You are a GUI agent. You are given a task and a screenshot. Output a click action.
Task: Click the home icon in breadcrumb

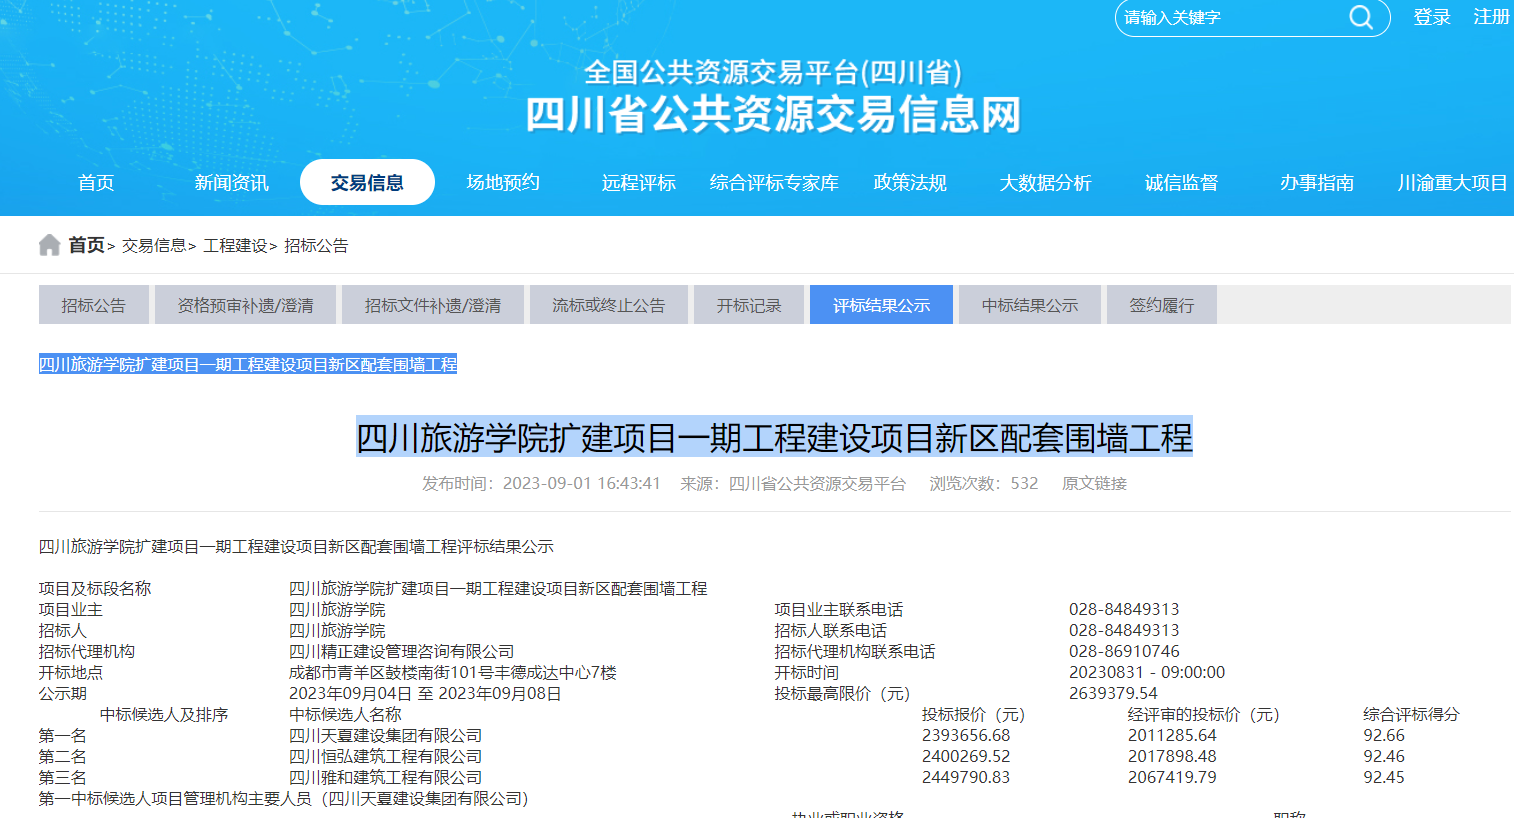(x=49, y=245)
